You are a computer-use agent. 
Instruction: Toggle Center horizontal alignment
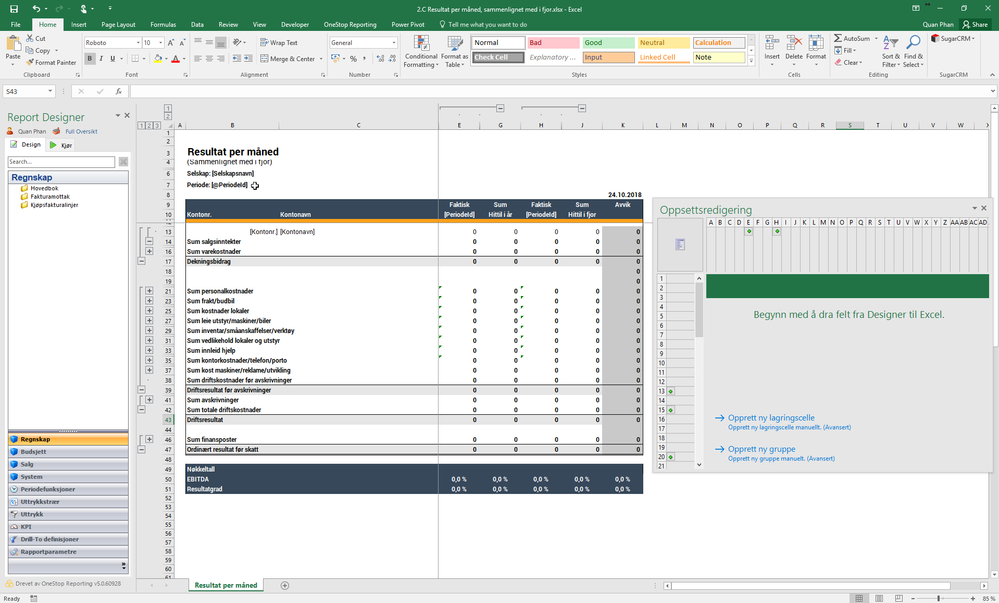(209, 59)
